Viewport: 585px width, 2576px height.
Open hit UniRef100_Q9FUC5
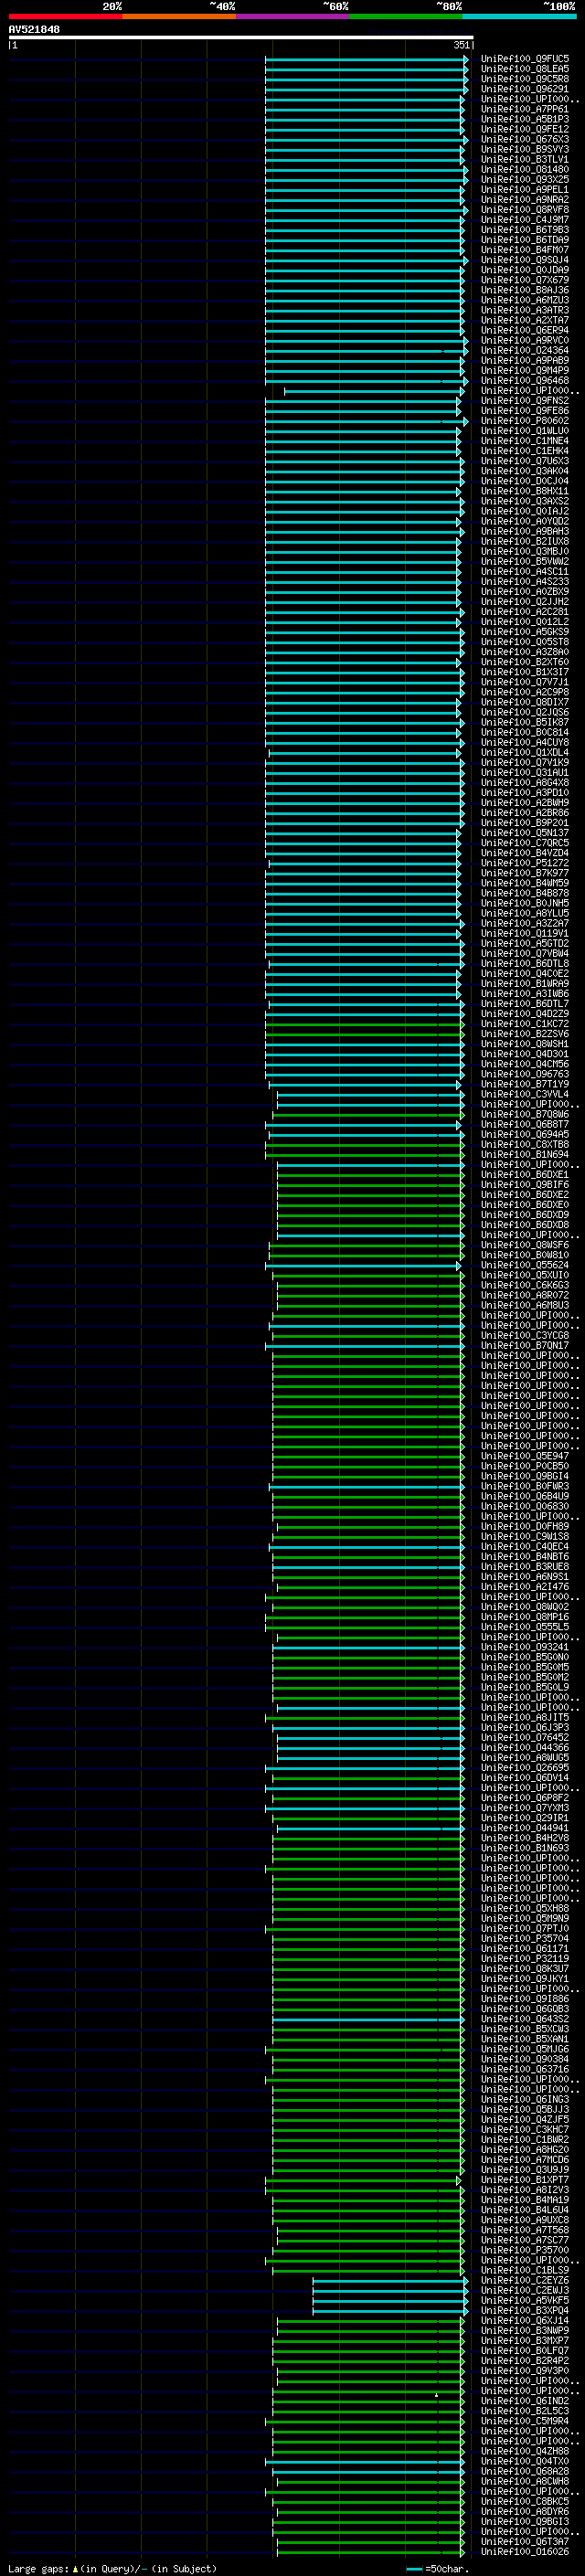click(x=525, y=59)
